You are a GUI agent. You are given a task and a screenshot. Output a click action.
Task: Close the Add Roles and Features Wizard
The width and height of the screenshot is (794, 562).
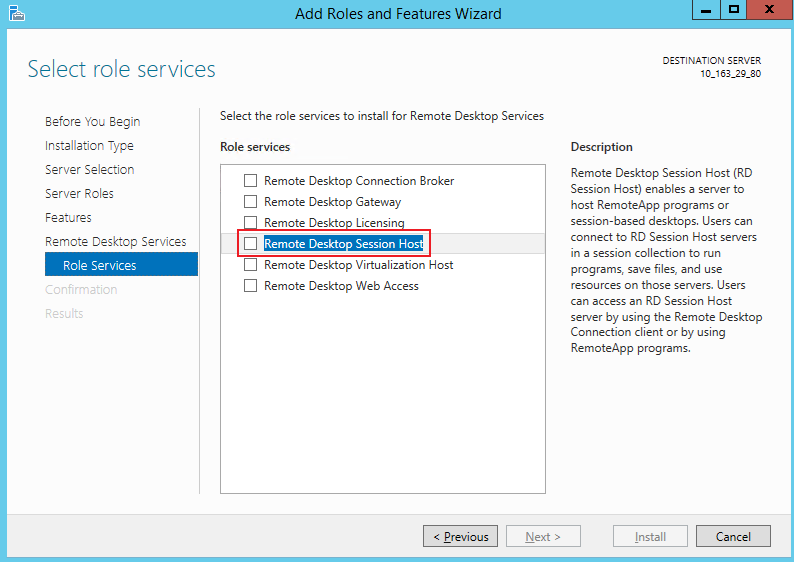coord(770,10)
